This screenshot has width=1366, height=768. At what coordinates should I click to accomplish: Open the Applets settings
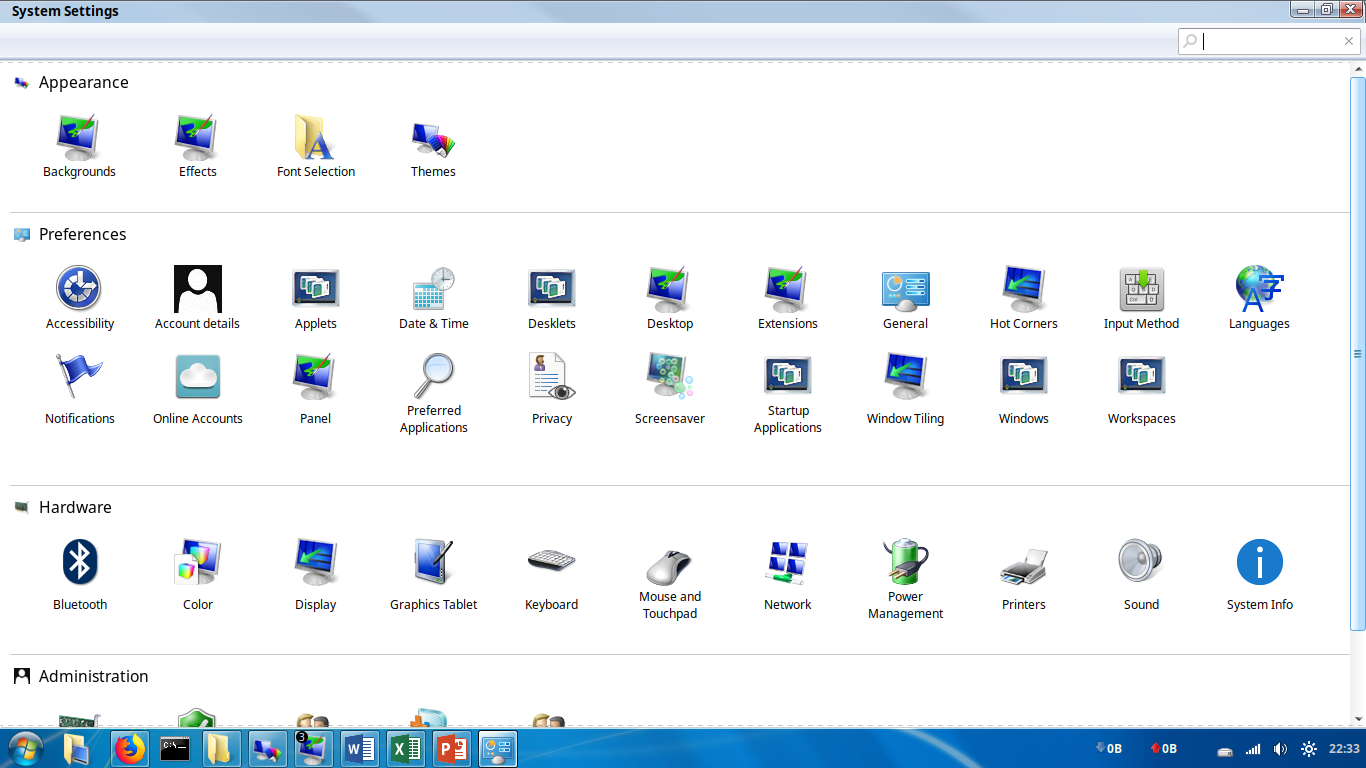coord(316,298)
